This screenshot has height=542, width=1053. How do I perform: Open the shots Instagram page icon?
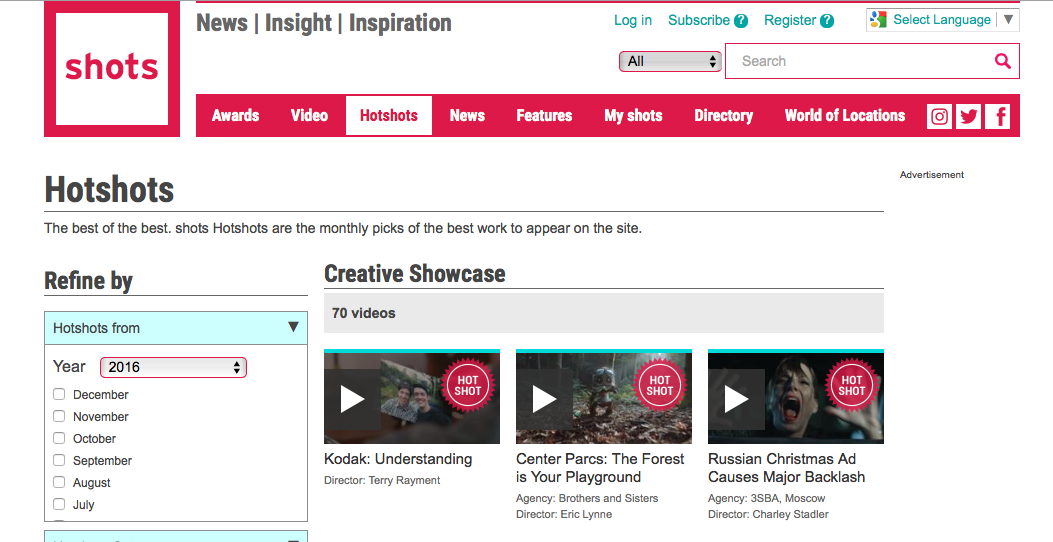[x=940, y=116]
